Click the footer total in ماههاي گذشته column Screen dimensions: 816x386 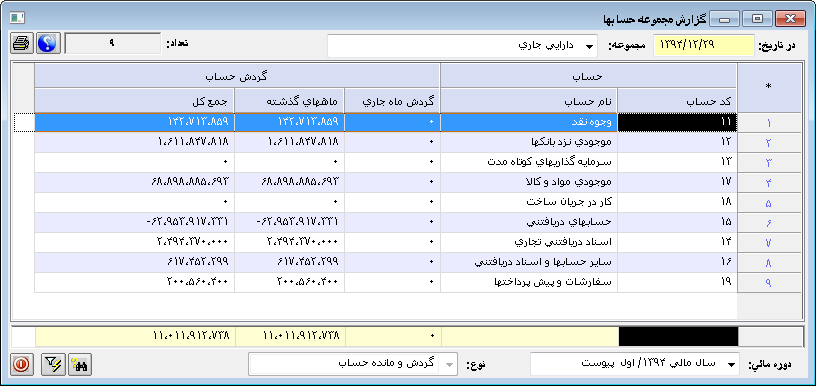[289, 337]
